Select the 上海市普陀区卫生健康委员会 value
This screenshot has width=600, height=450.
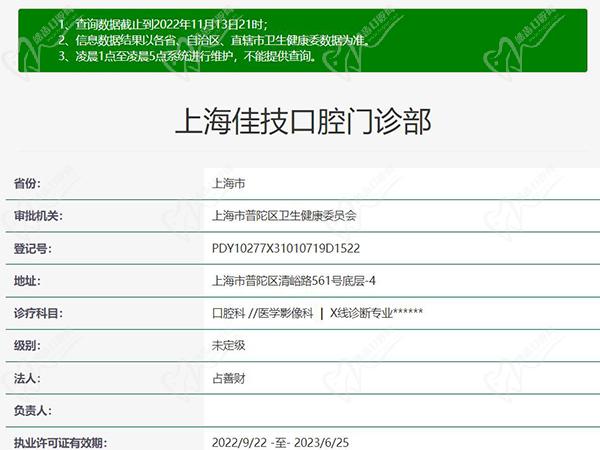point(284,216)
